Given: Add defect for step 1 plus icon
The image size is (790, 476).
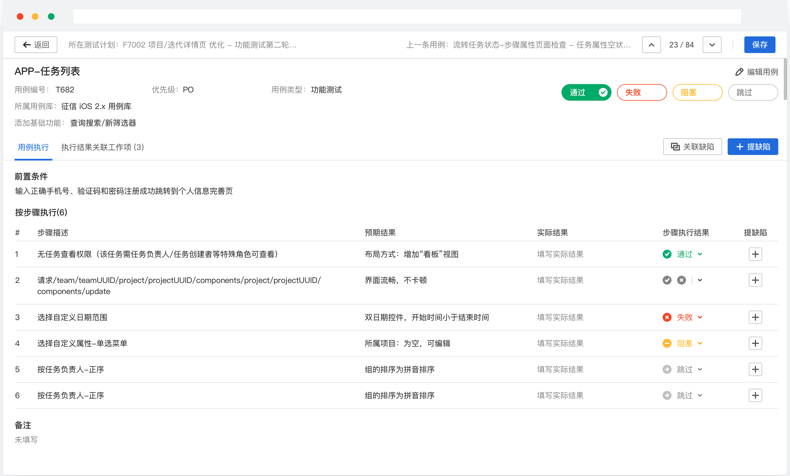Looking at the screenshot, I should [755, 254].
